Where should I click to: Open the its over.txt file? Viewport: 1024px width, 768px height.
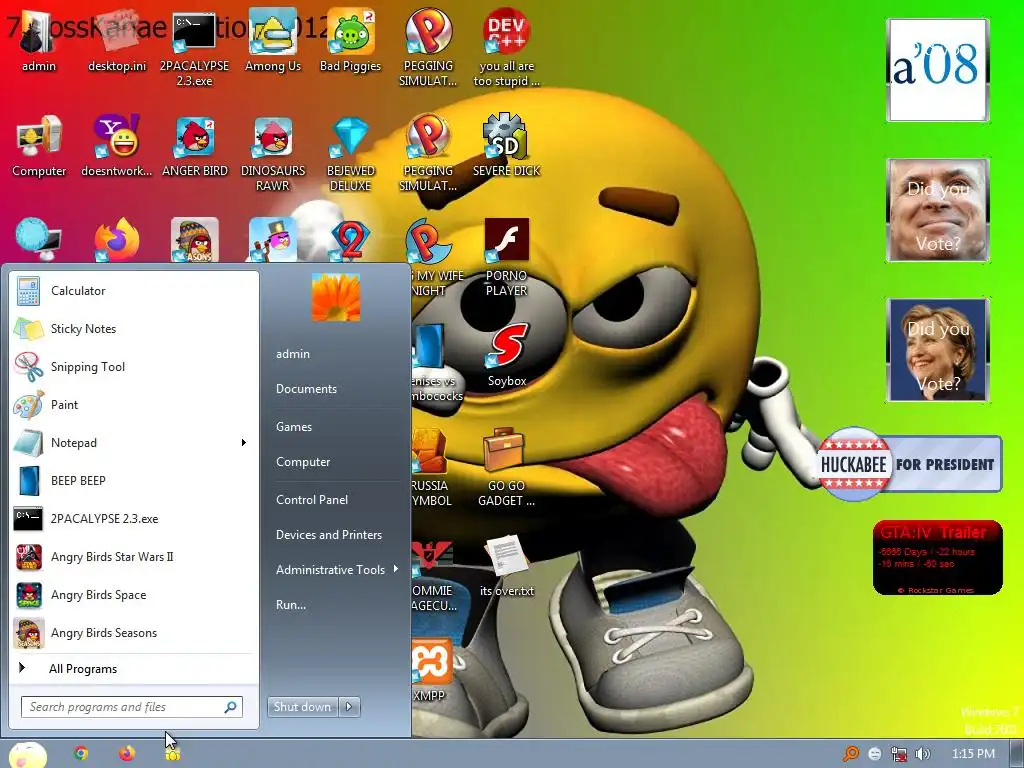(507, 566)
